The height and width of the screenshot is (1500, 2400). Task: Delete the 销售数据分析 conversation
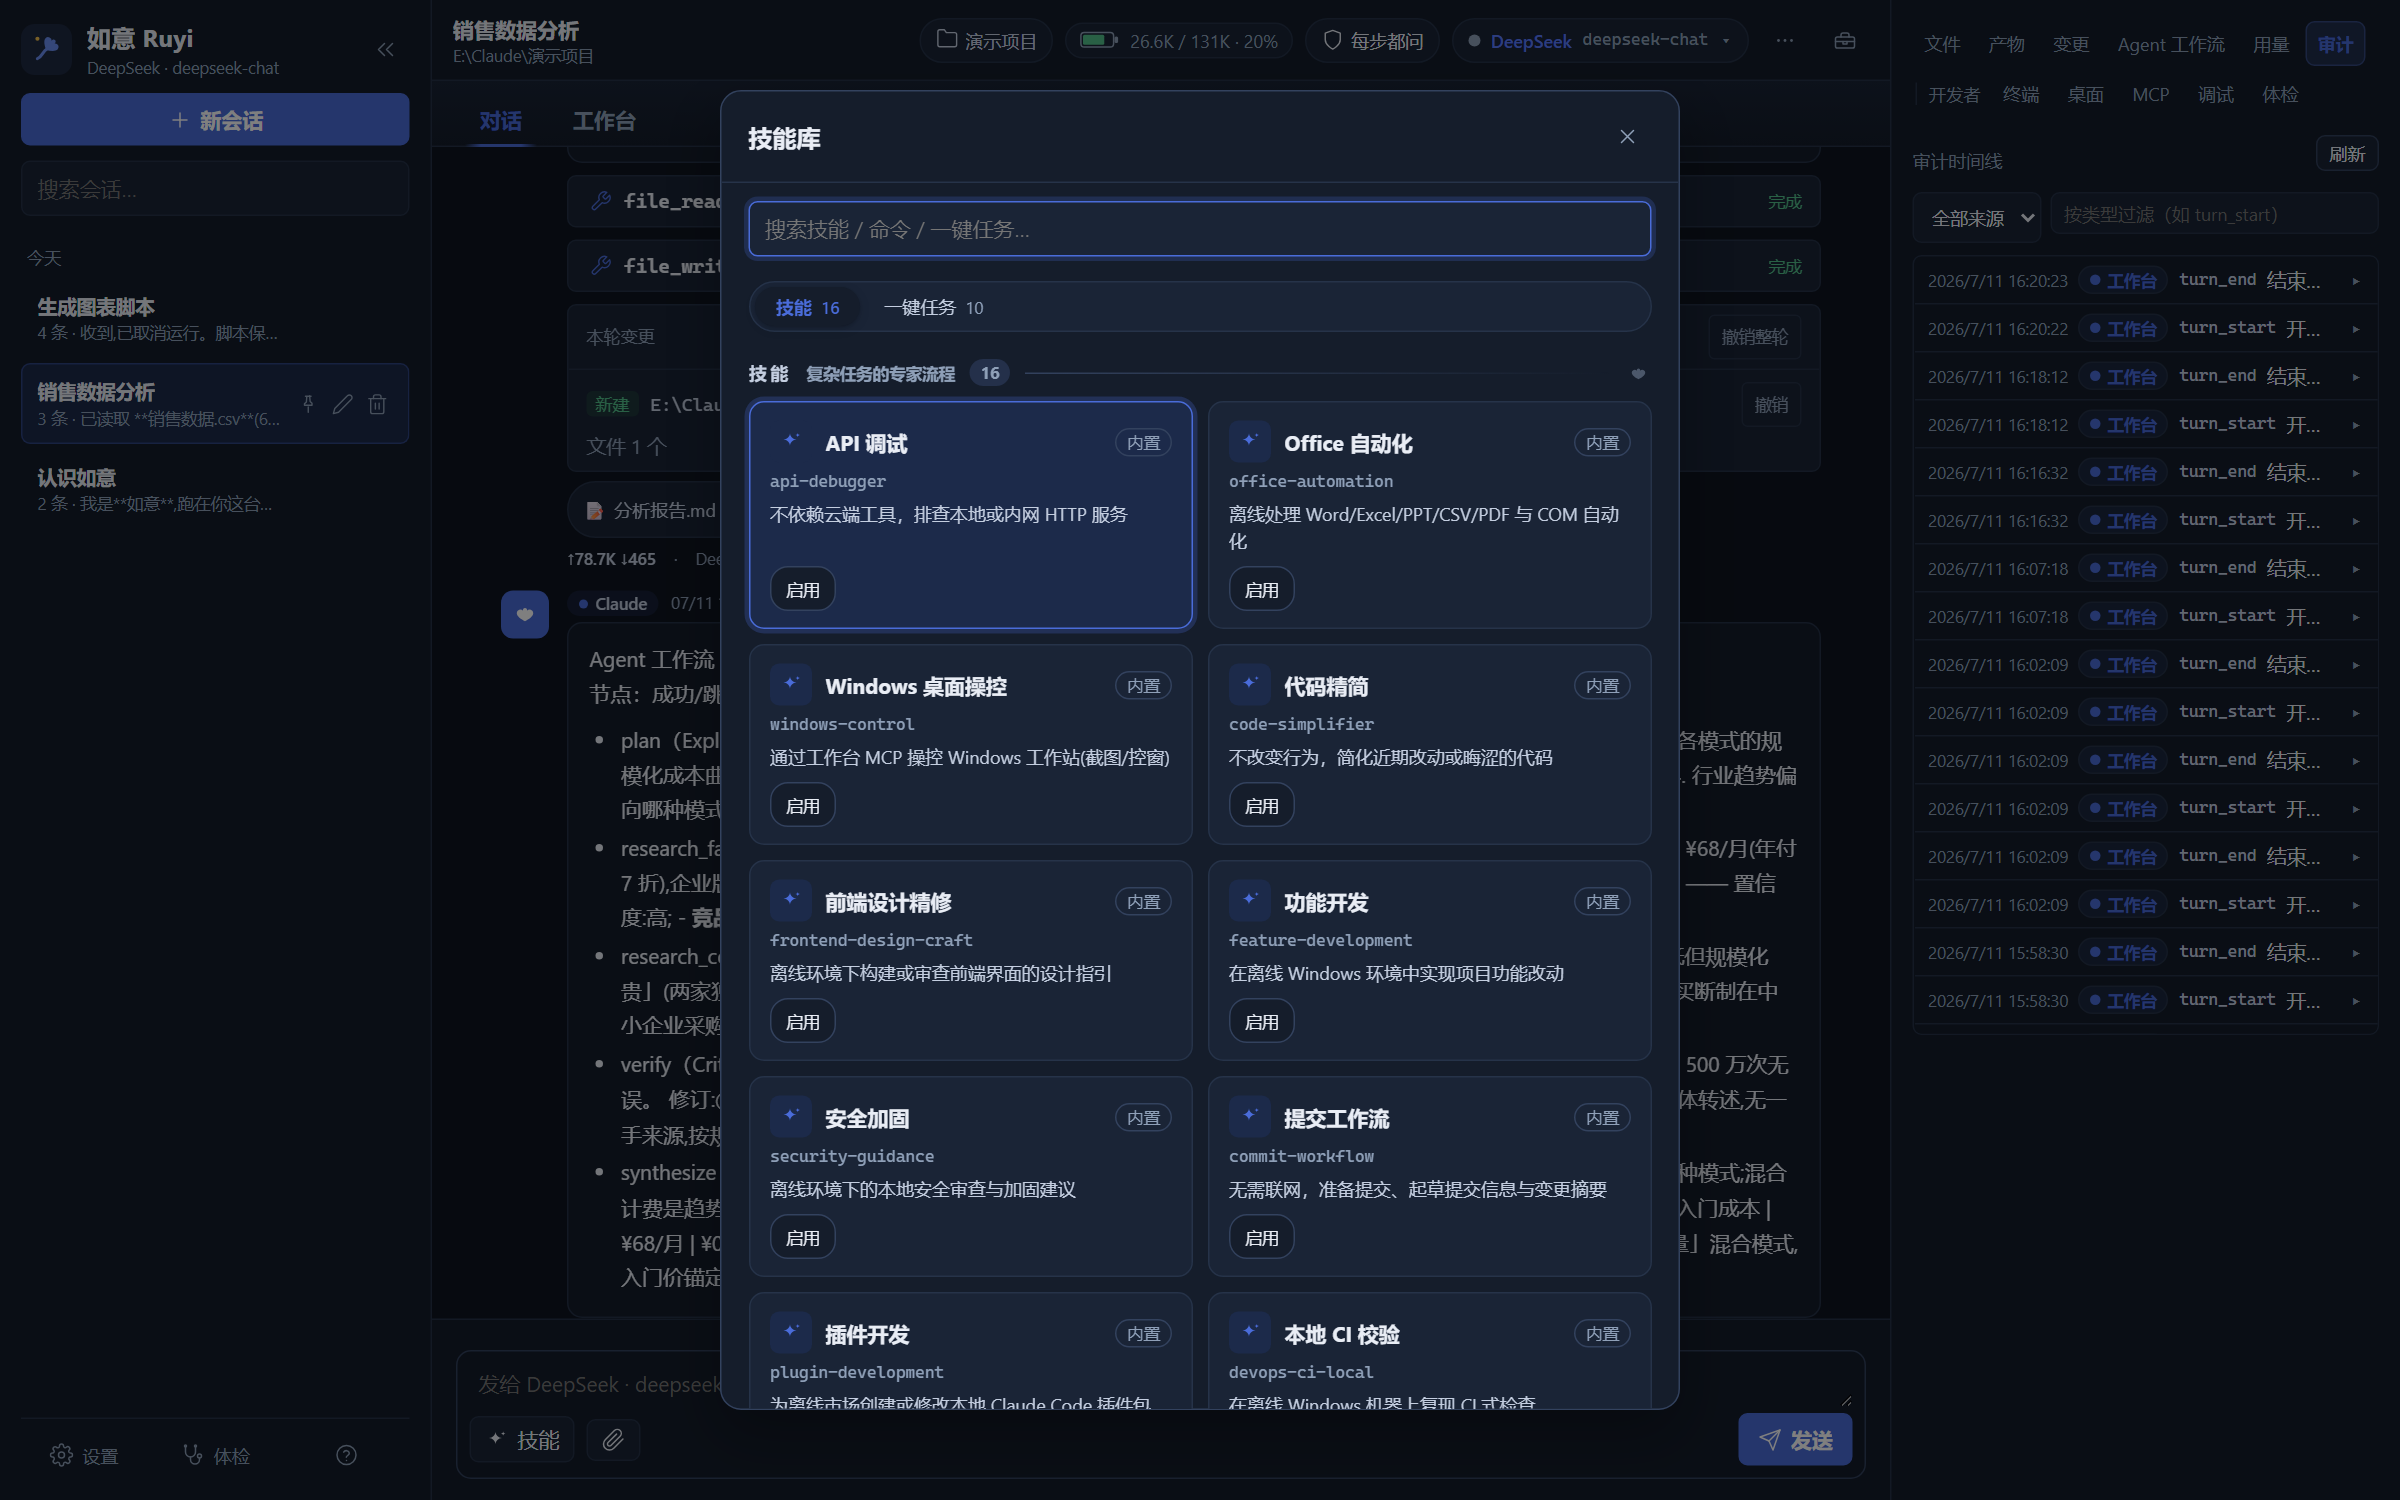tap(377, 403)
